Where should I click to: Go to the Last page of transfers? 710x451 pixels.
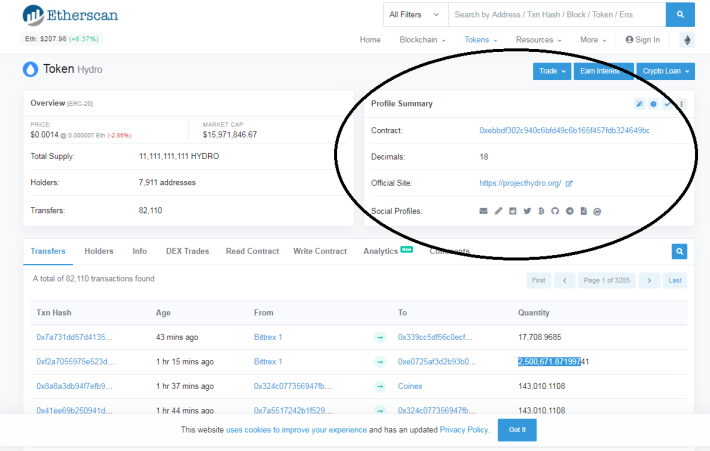(x=676, y=280)
